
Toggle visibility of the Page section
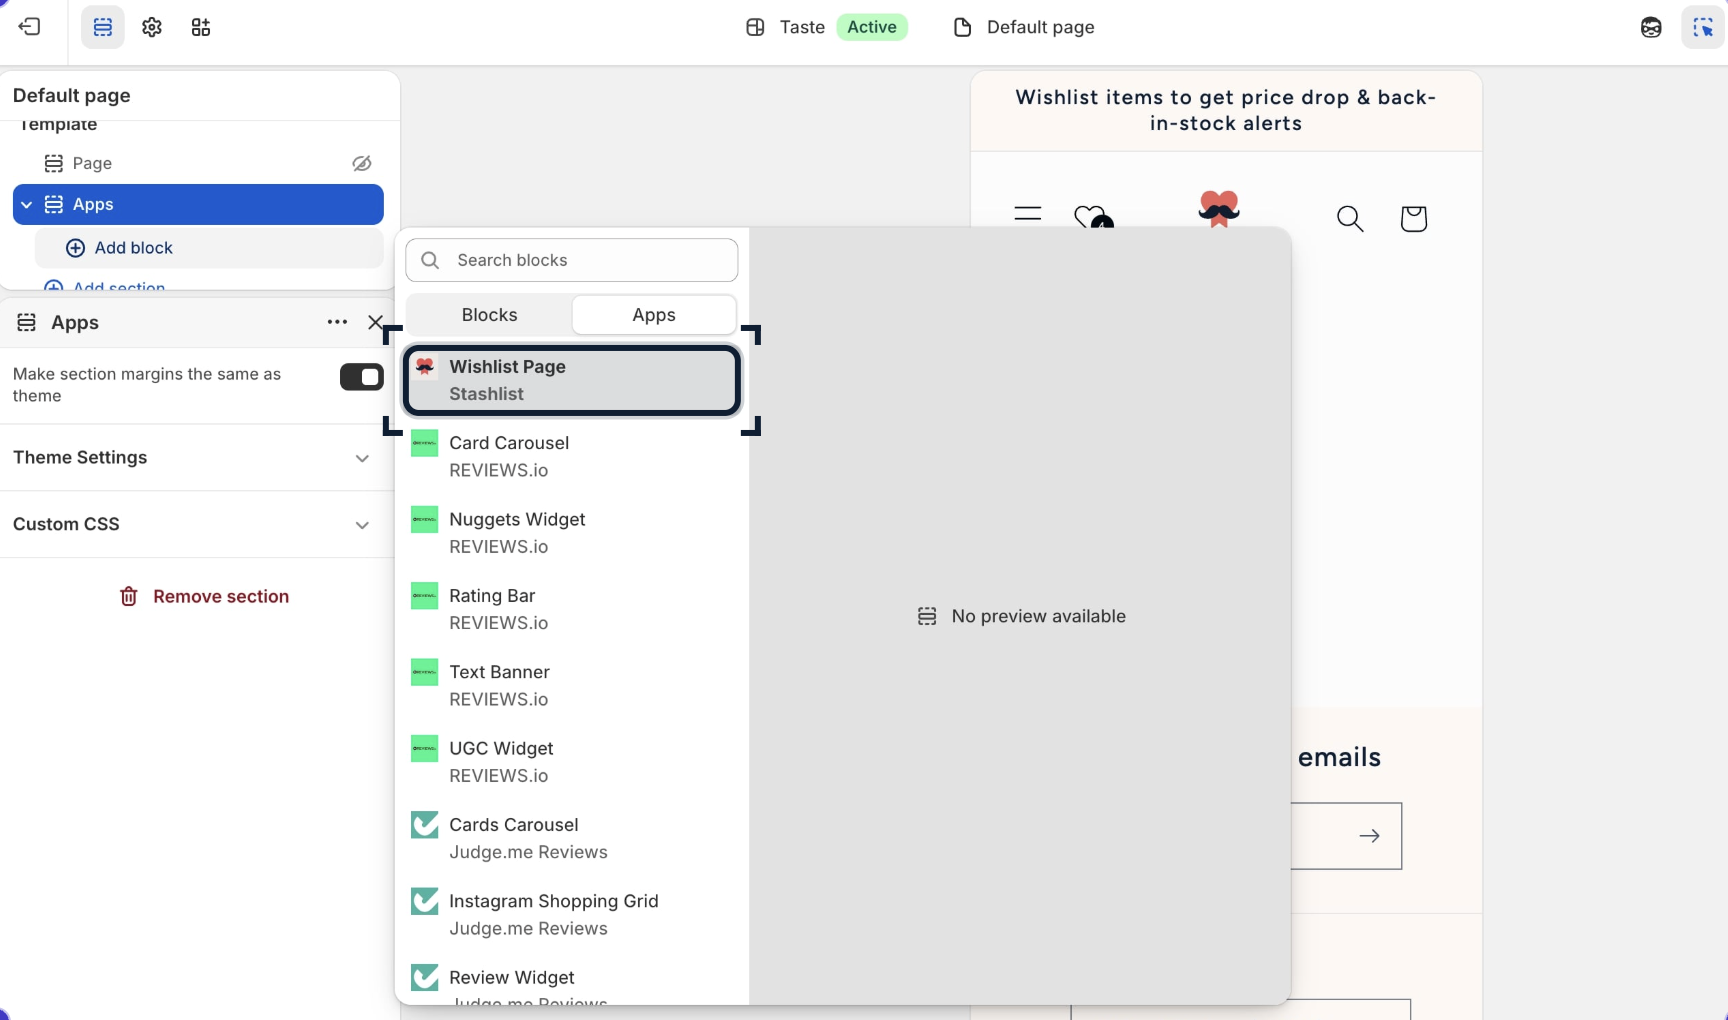tap(362, 163)
